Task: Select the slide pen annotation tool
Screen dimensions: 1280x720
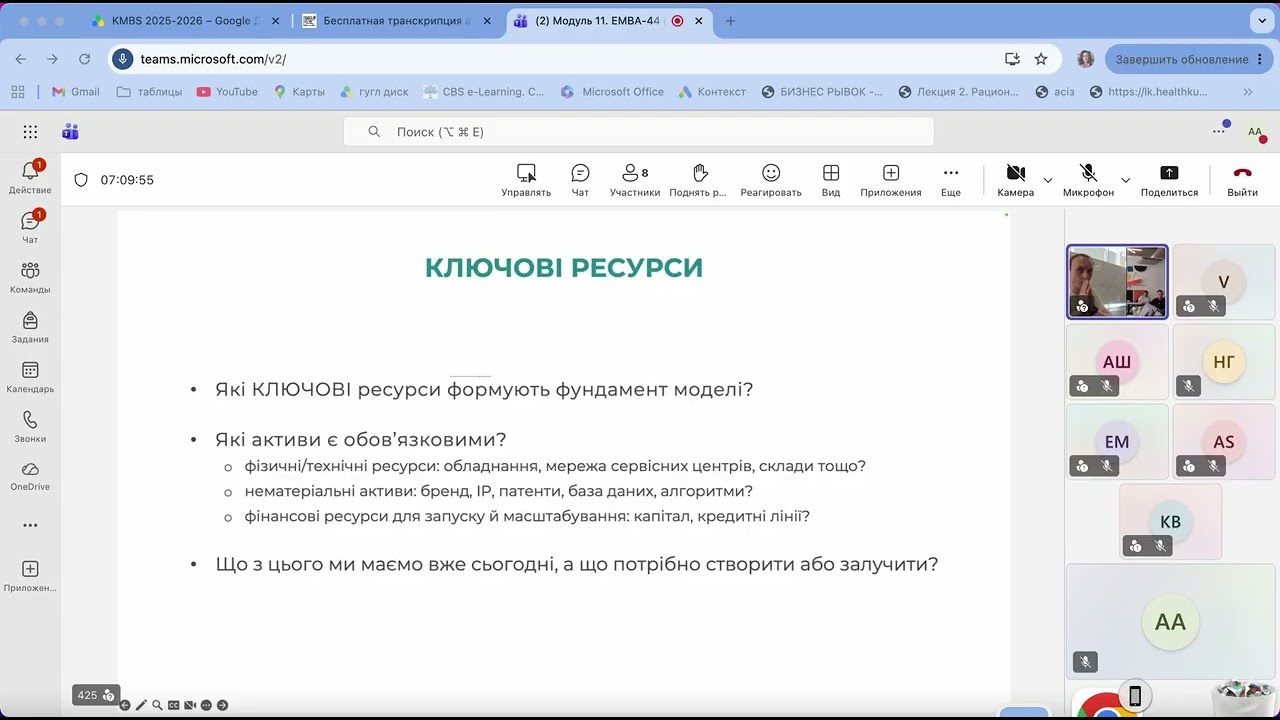Action: click(x=141, y=705)
